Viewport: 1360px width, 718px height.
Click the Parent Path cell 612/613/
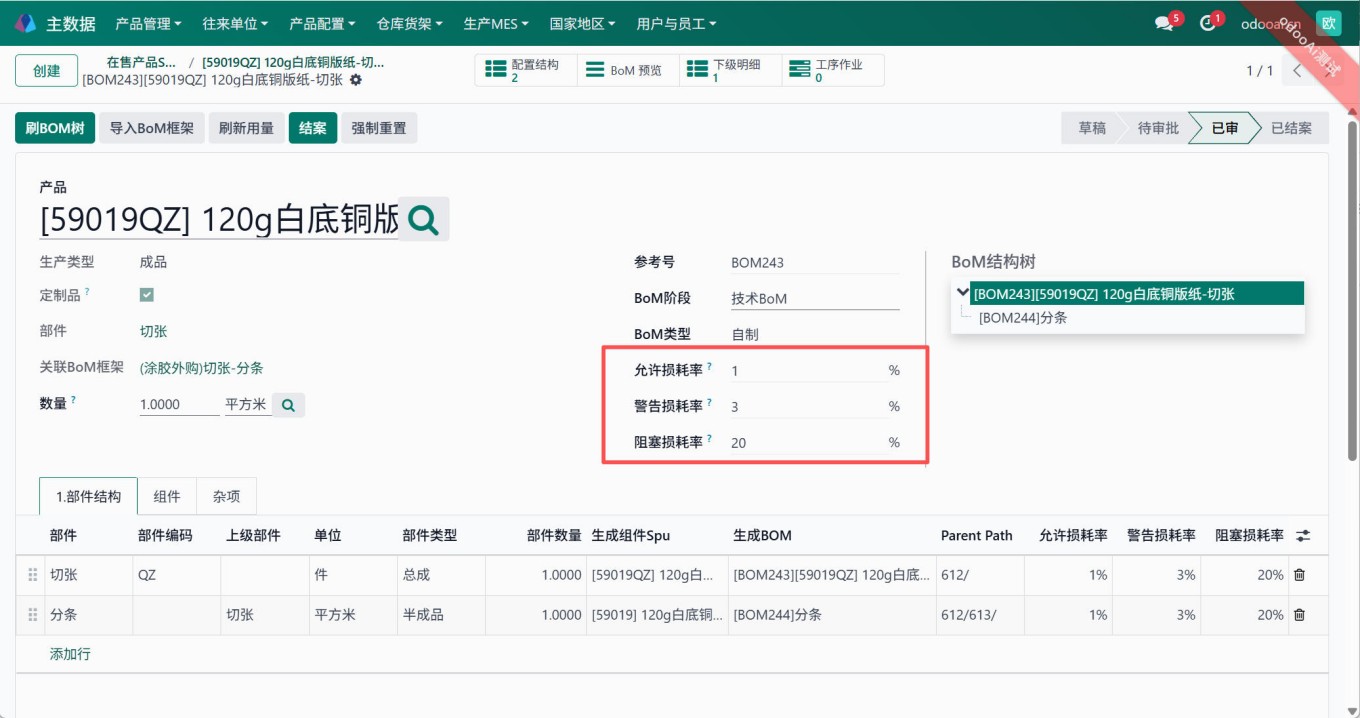pyautogui.click(x=979, y=615)
